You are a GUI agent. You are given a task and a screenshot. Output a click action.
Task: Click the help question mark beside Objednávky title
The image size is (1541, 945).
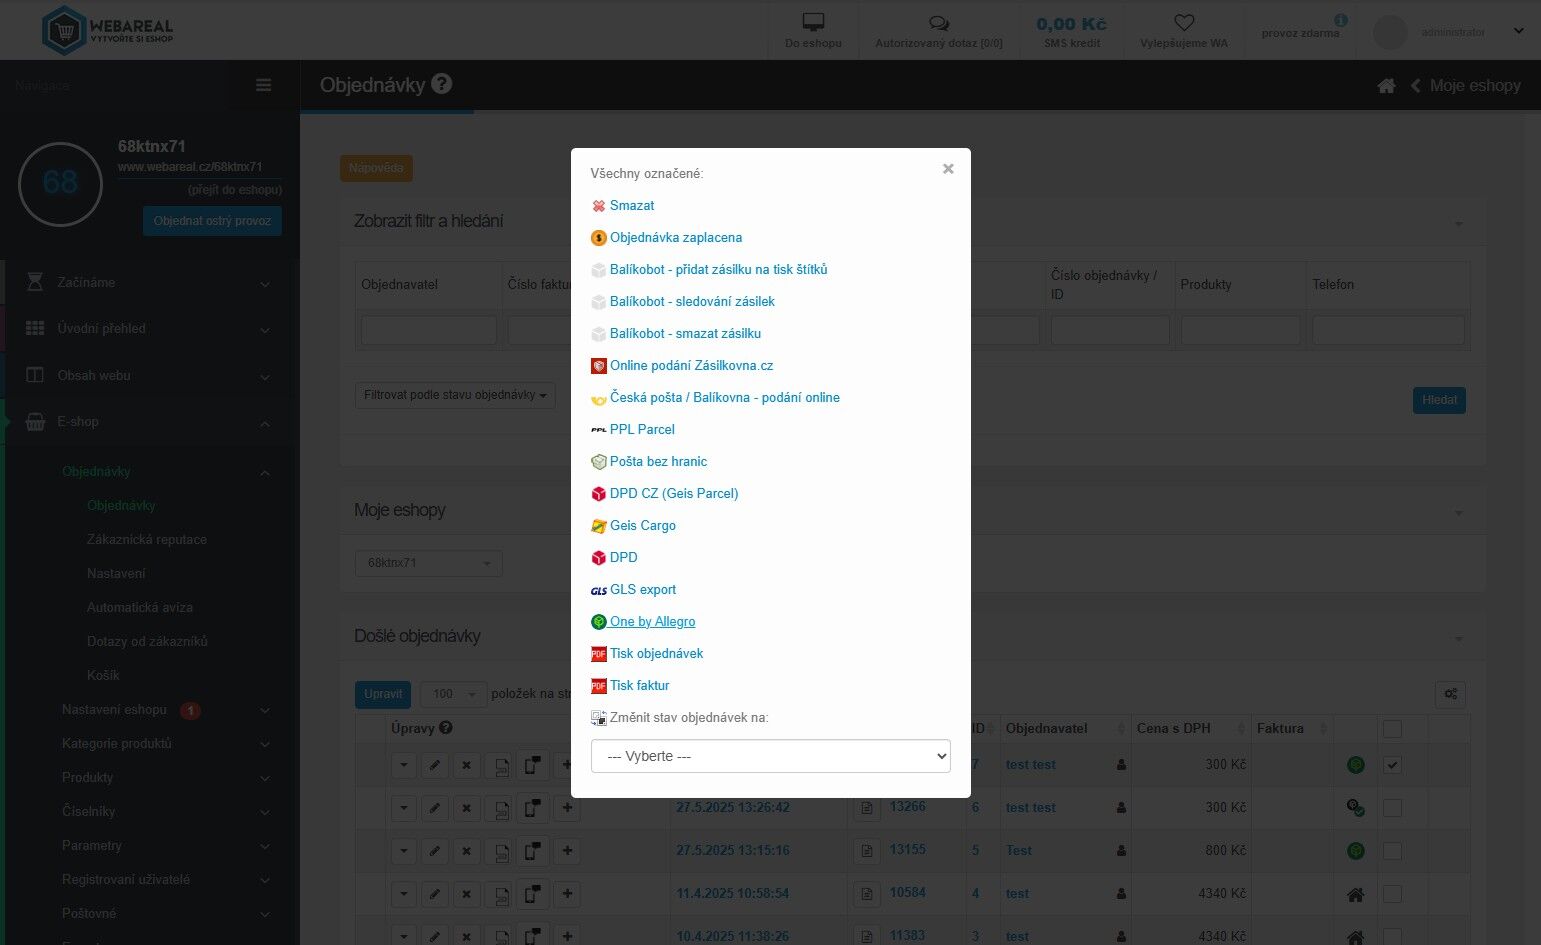[442, 84]
